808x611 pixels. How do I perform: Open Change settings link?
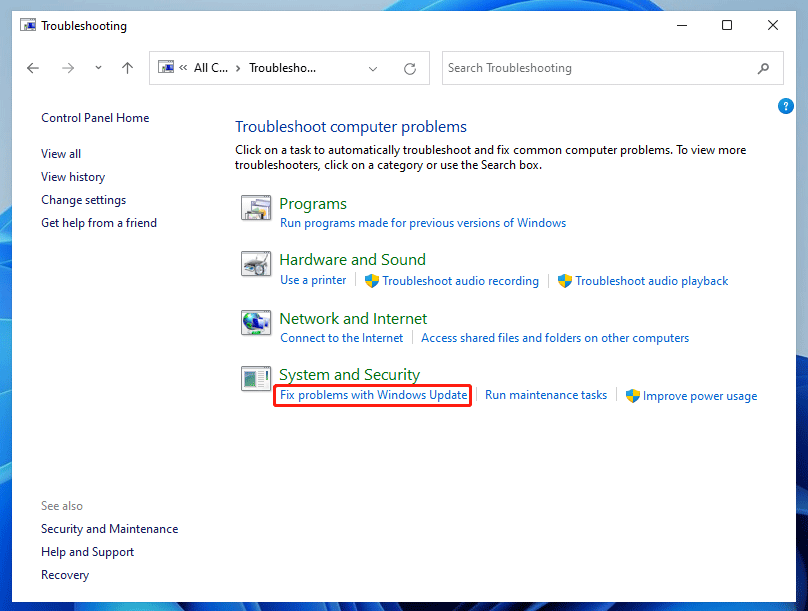tap(83, 200)
